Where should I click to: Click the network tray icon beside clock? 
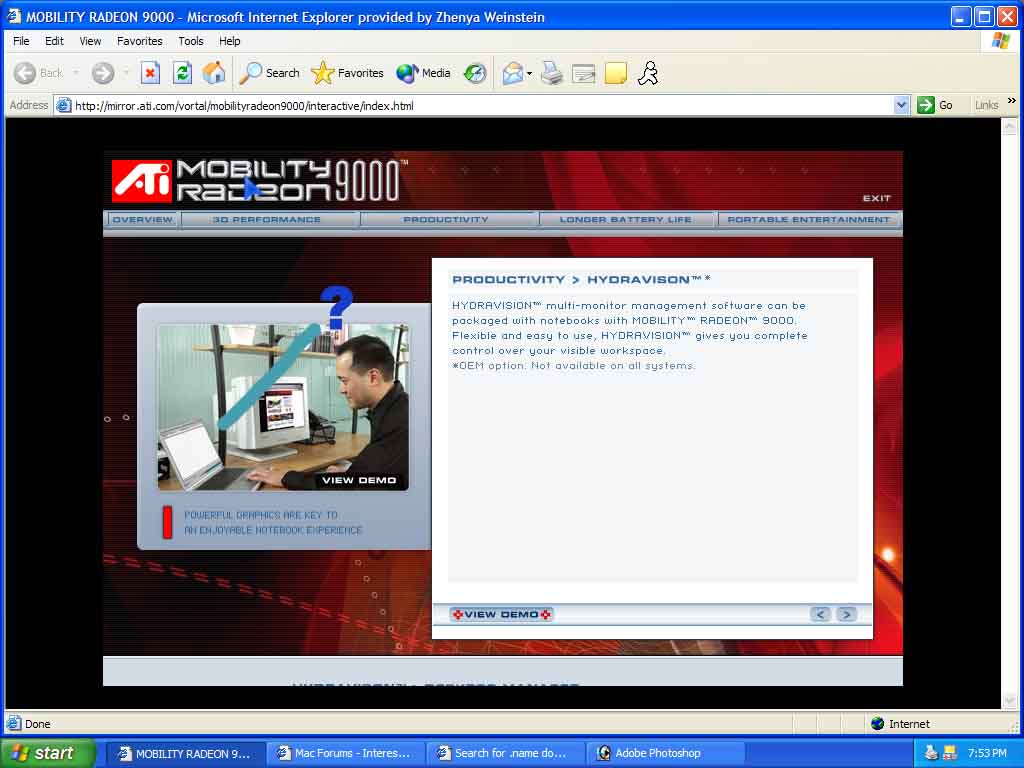(x=950, y=753)
